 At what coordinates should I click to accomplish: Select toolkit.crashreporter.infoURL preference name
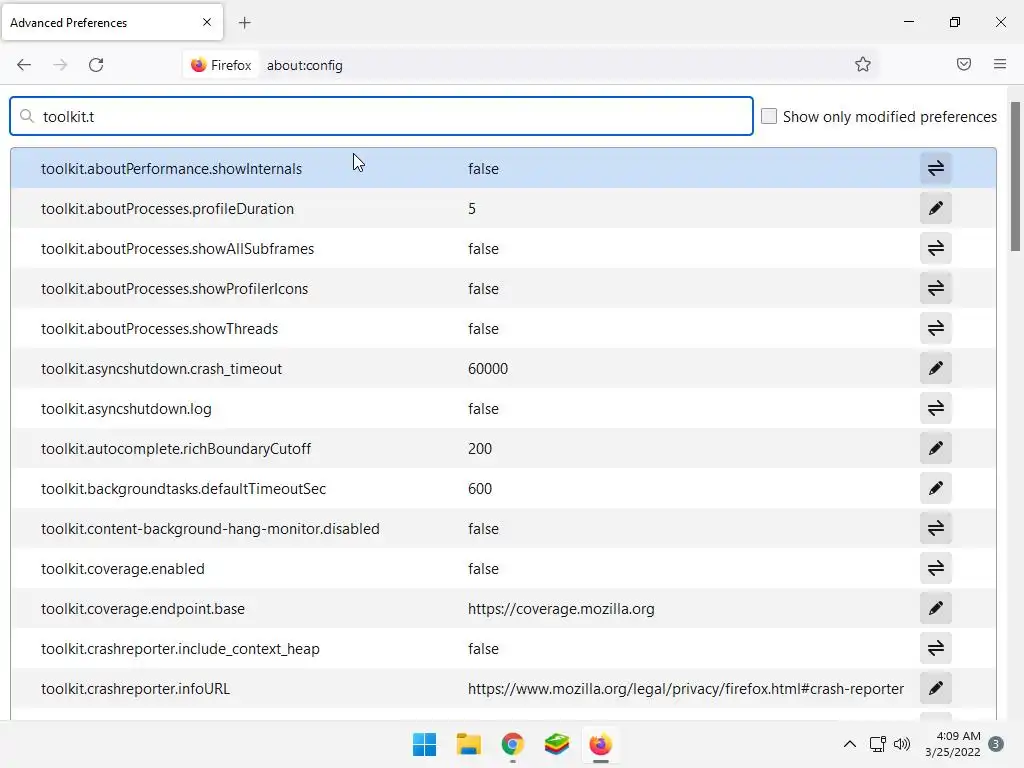coord(135,689)
